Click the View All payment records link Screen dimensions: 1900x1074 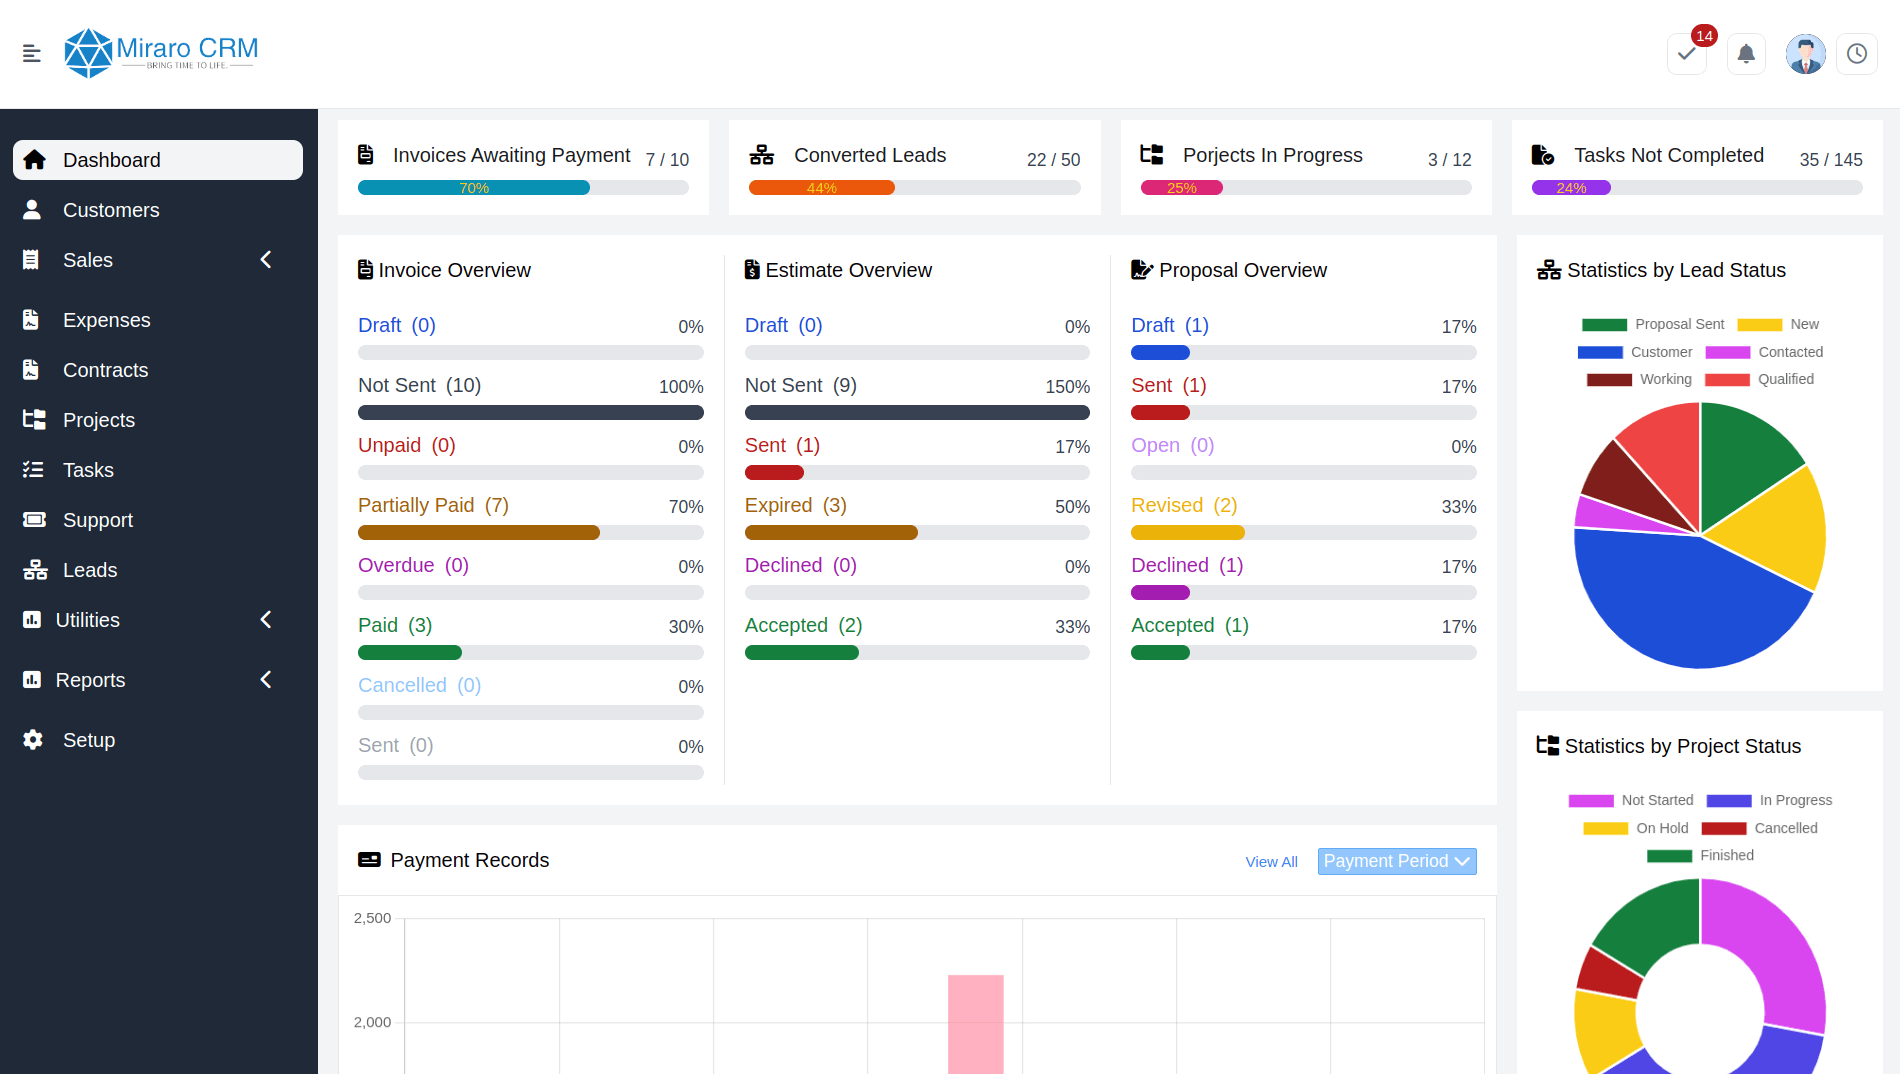click(x=1272, y=862)
